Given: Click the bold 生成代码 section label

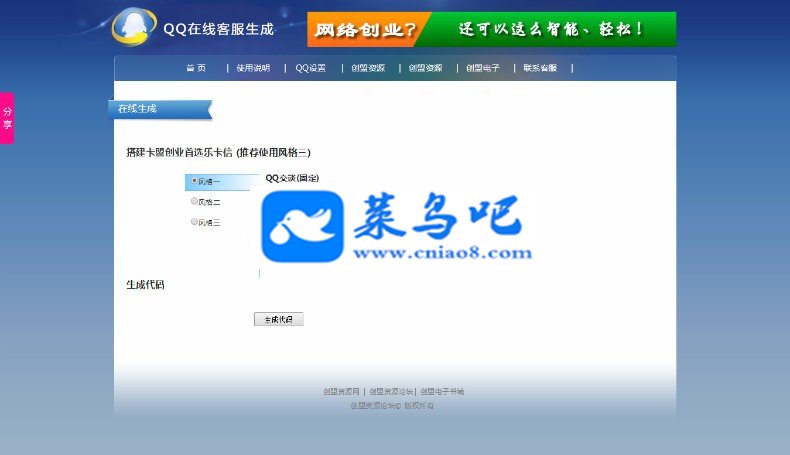Looking at the screenshot, I should (145, 285).
